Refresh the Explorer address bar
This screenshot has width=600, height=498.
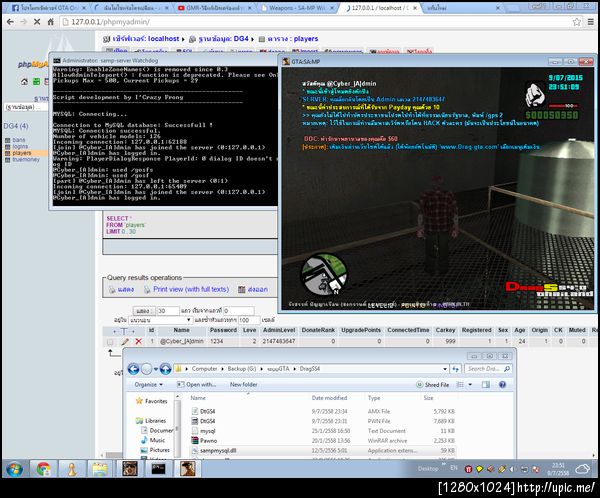[456, 369]
